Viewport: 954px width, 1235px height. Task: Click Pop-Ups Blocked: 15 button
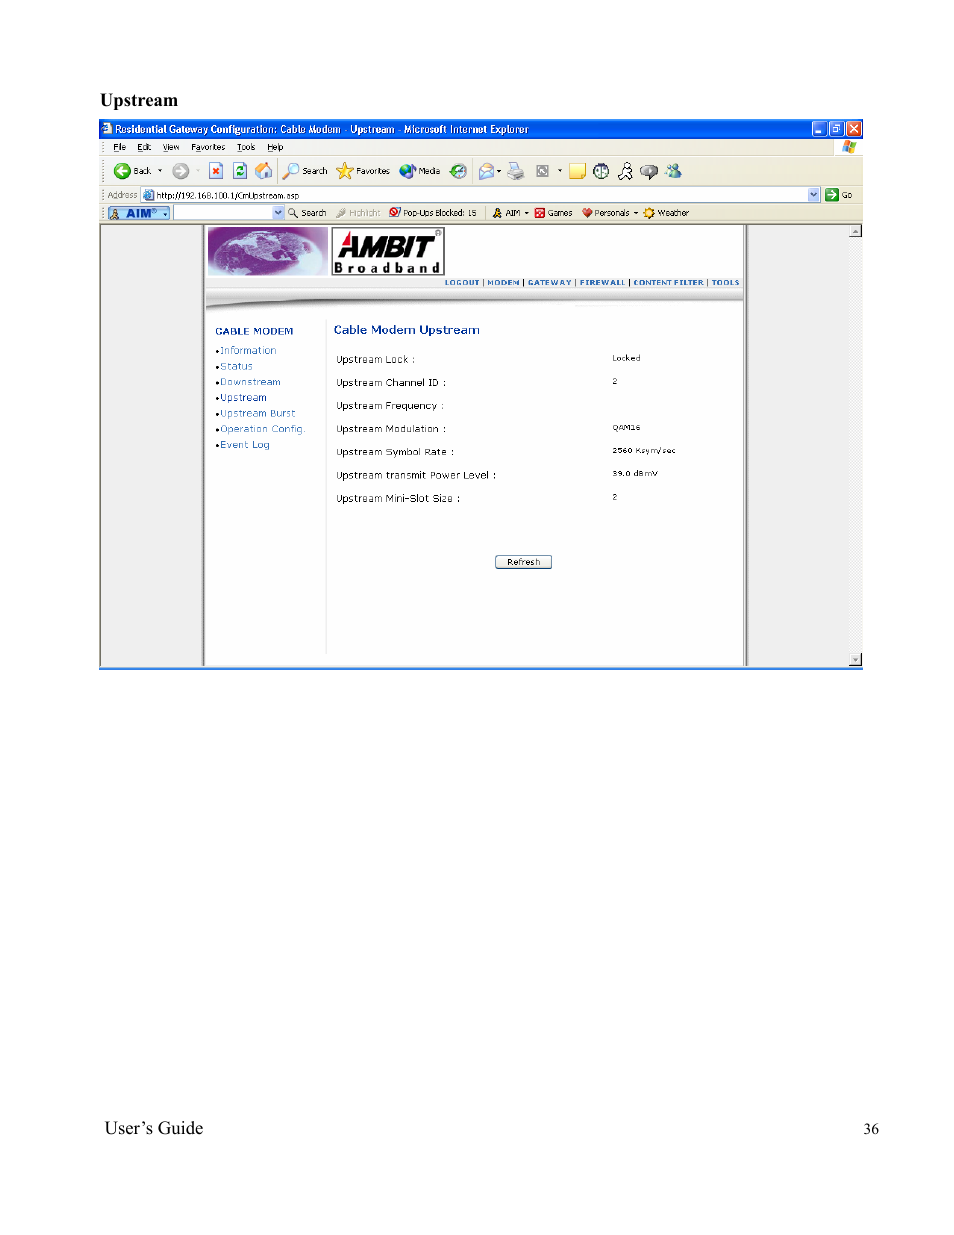433,213
